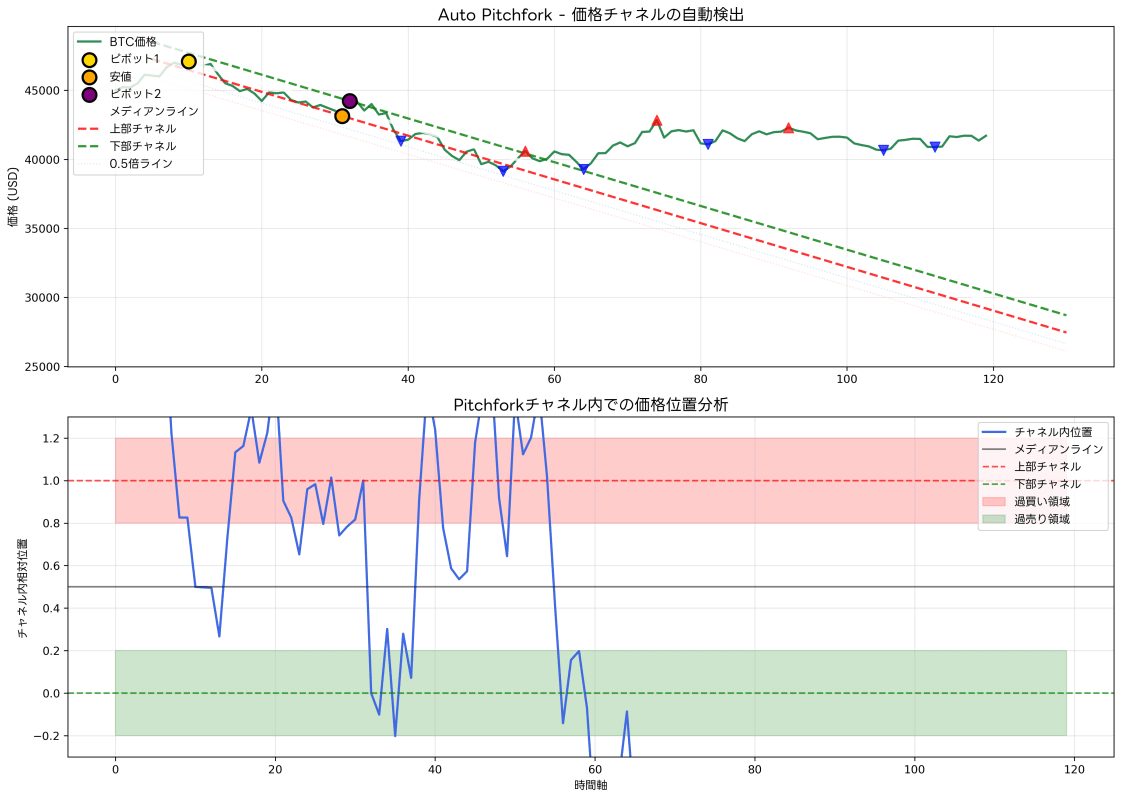Click the blue down-triangle near x=53
Image resolution: width=1122 pixels, height=800 pixels.
coord(503,171)
